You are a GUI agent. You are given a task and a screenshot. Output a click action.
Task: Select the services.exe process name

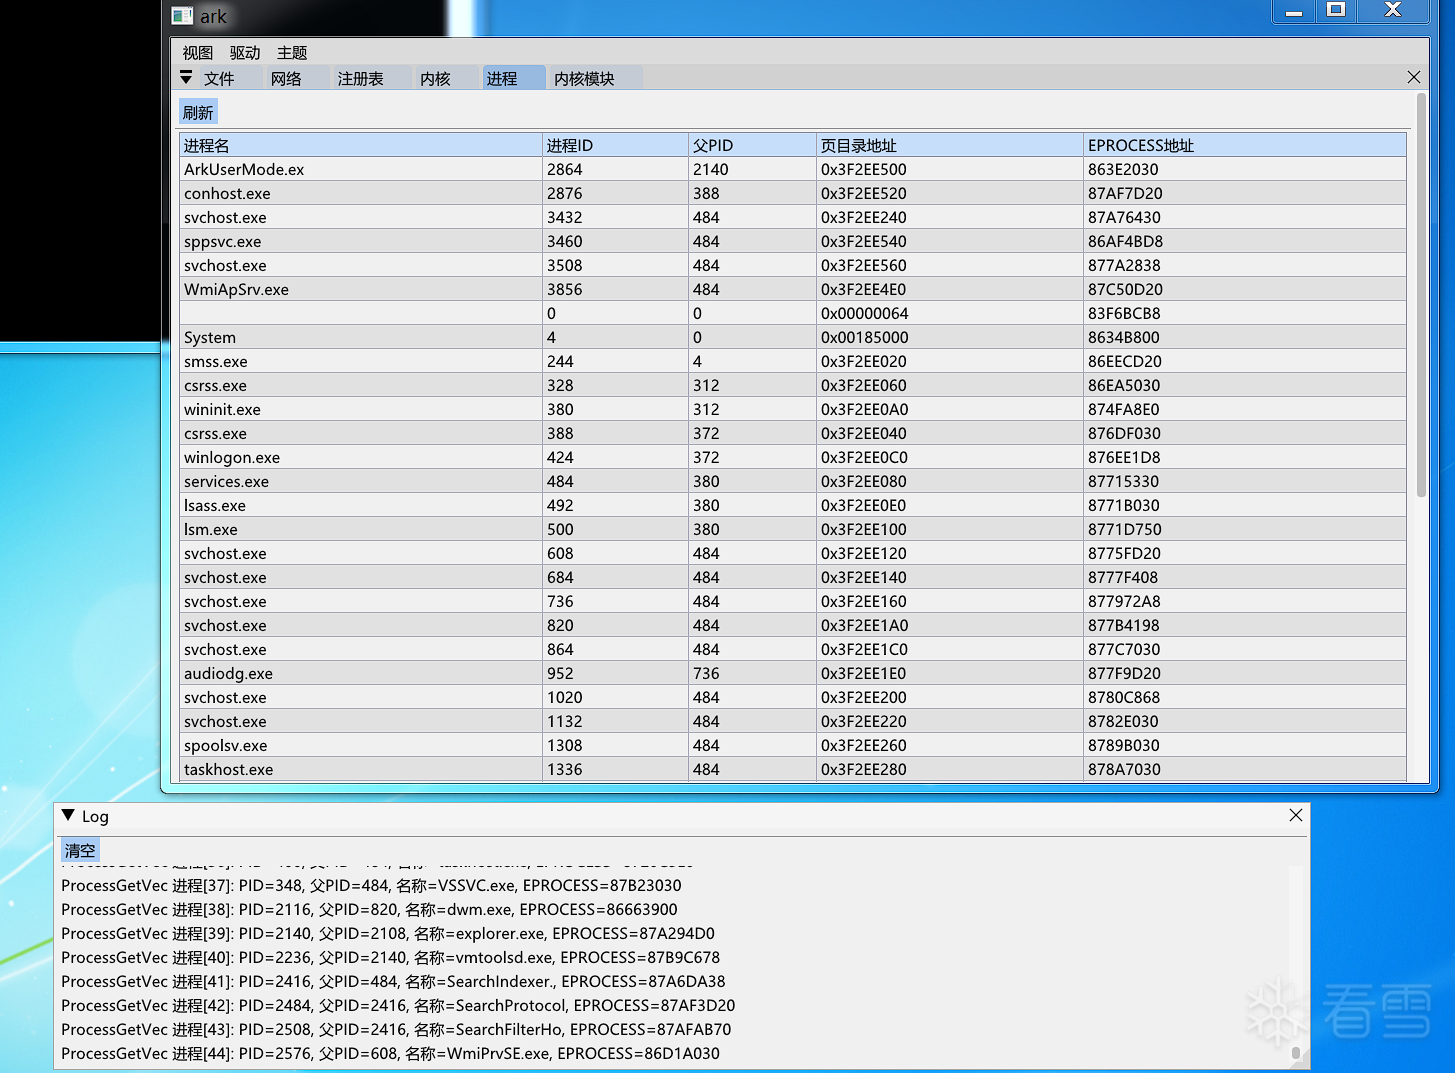226,481
